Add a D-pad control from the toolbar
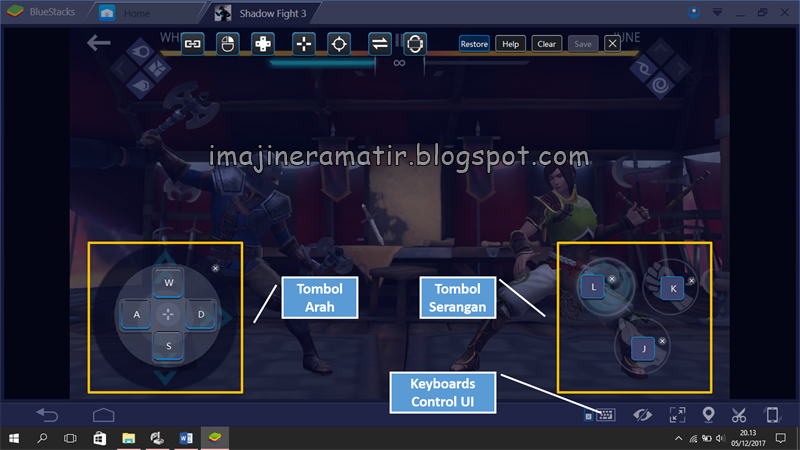Screen dimensions: 800x450 tap(263, 44)
